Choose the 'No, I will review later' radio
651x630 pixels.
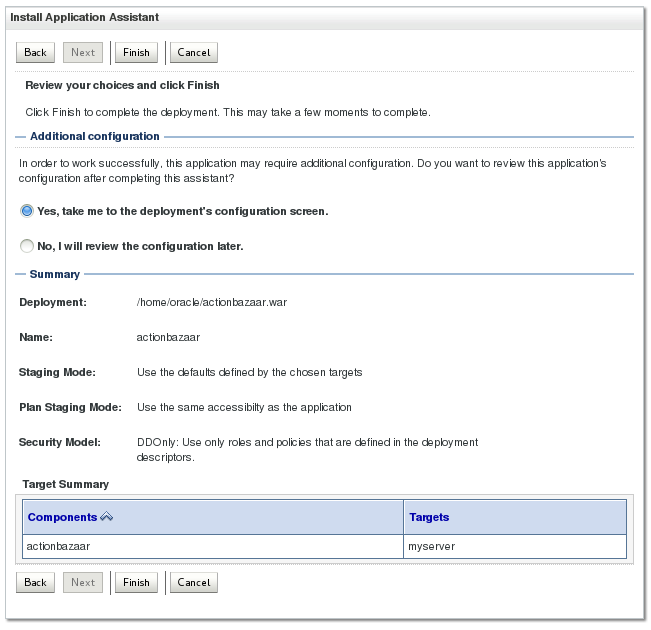pyautogui.click(x=27, y=245)
